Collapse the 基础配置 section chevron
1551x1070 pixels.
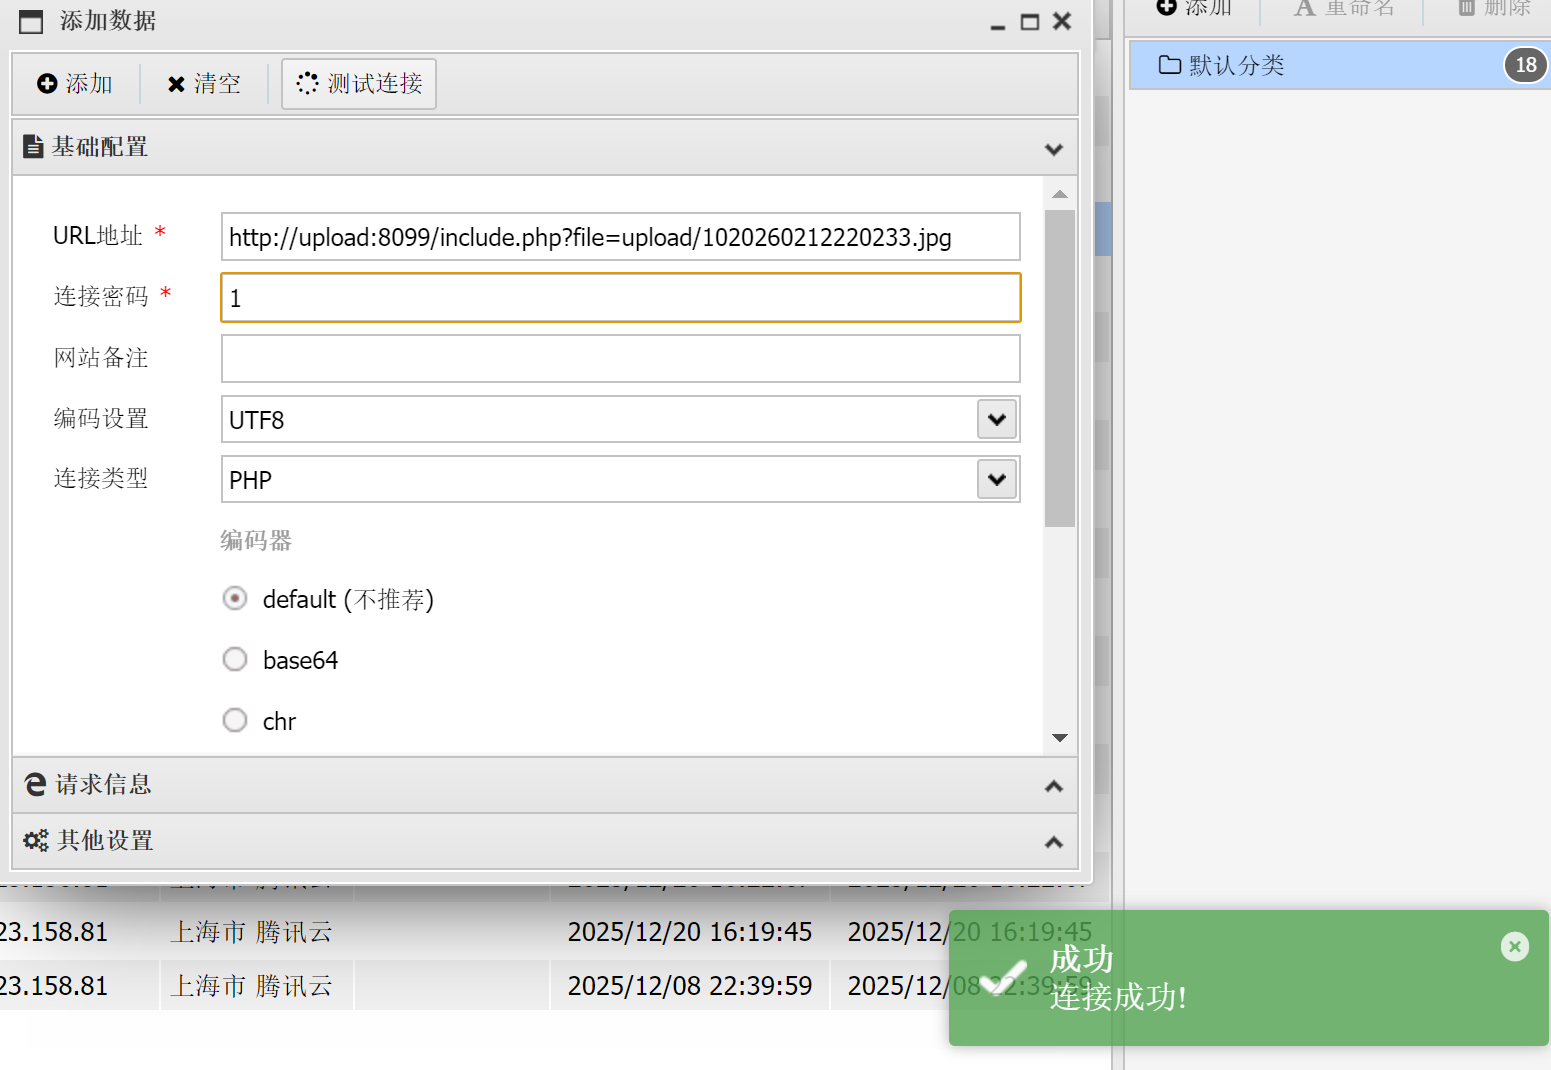pos(1053,149)
